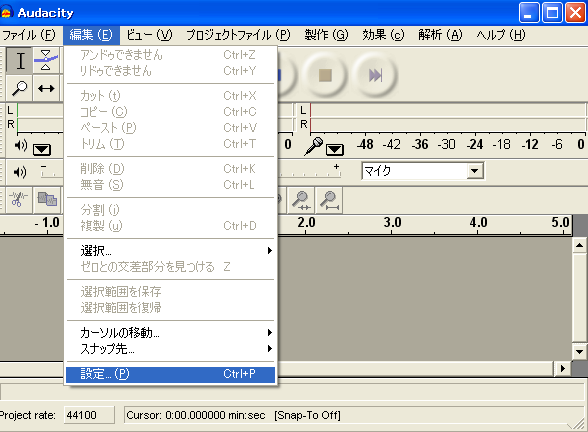Click the Project rate 44100 field

pos(89,415)
